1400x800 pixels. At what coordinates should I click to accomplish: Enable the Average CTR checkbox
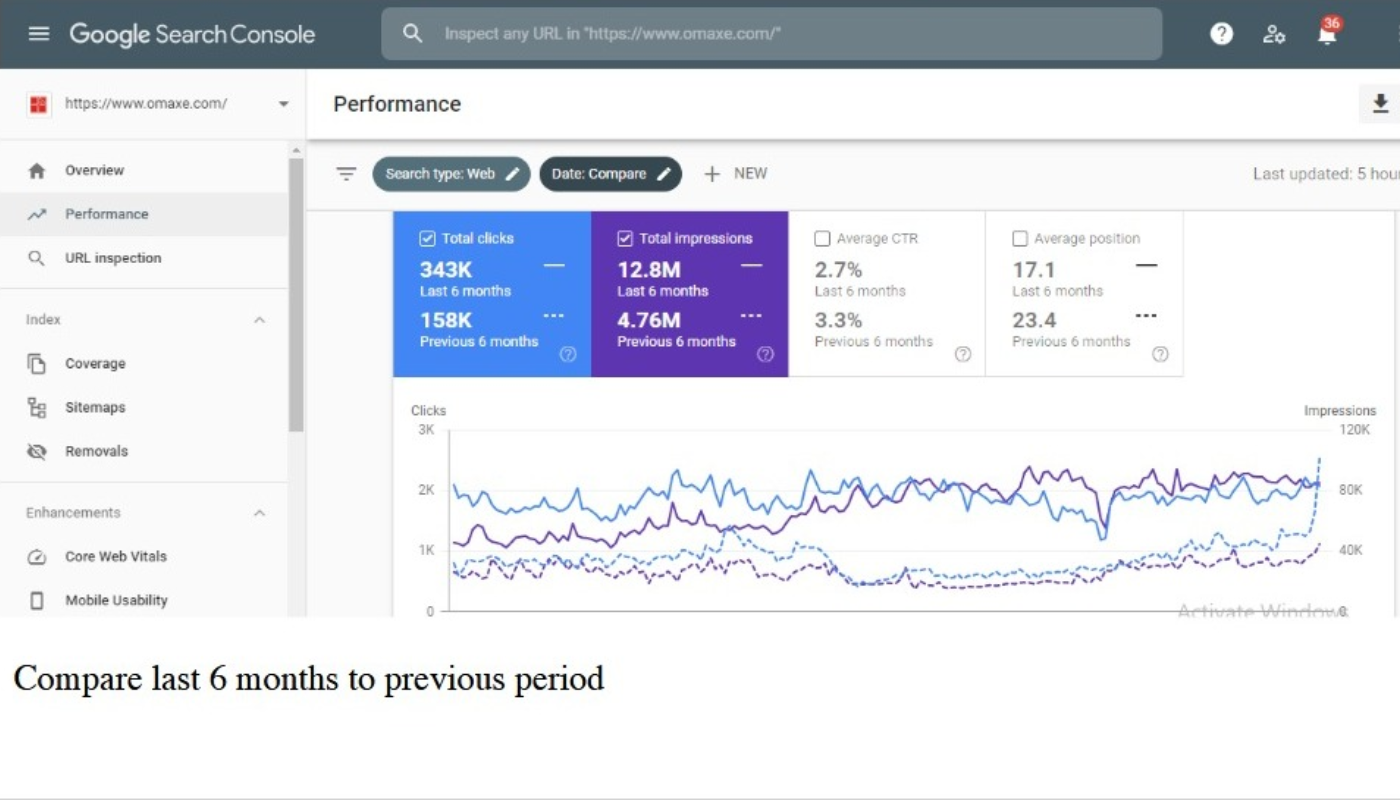coord(822,239)
